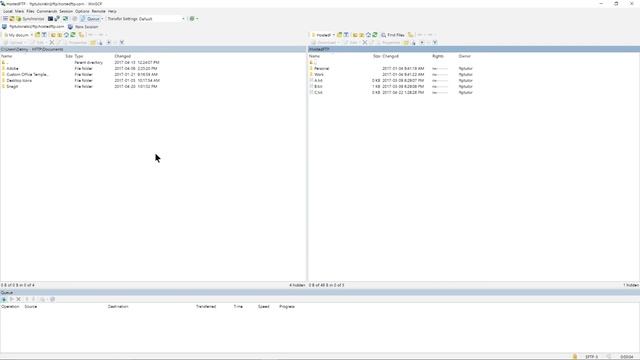
Task: Click the queue panel start icon
Action: coord(11,299)
